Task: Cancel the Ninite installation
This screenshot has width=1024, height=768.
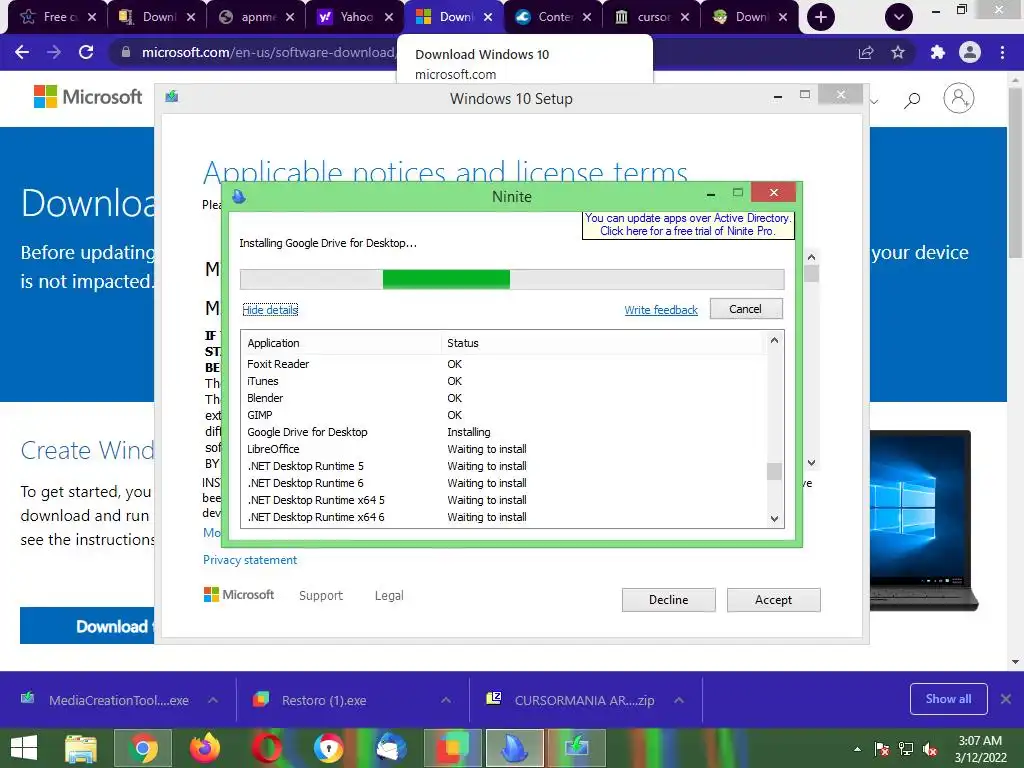Action: [x=746, y=309]
